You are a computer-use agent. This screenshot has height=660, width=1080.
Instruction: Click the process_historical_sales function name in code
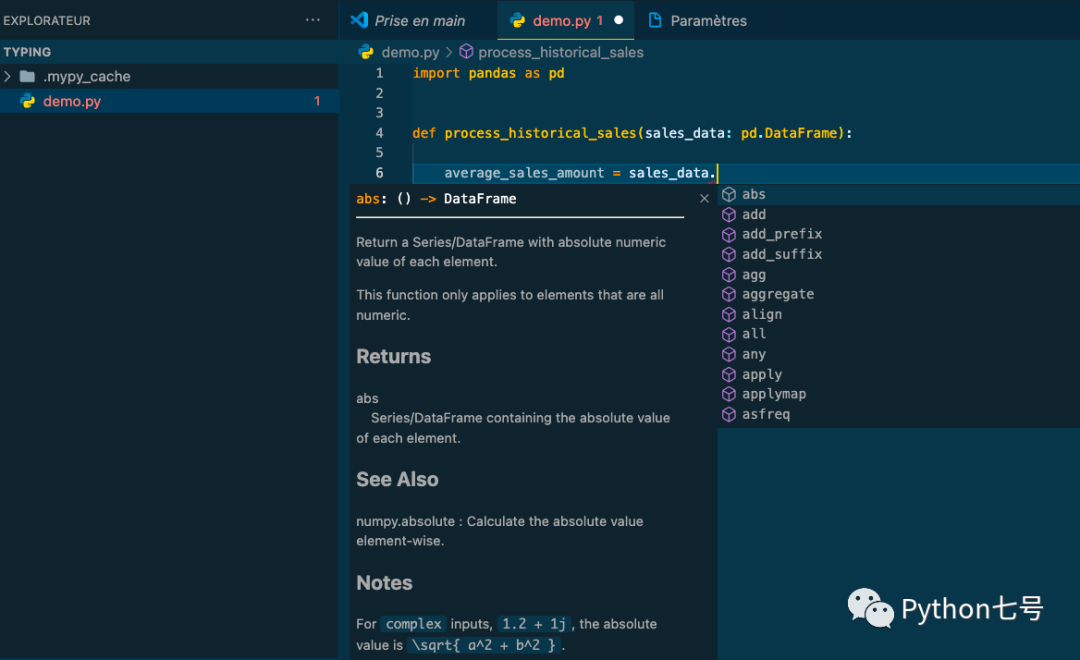point(540,133)
